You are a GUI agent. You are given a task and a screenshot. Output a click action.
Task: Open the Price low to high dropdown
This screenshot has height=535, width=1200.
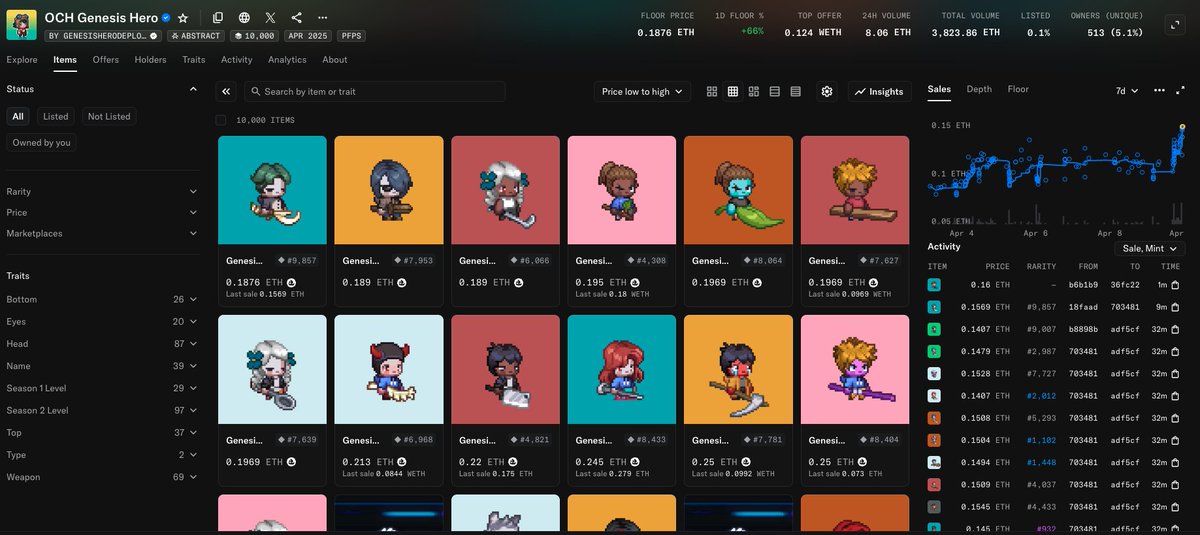point(642,92)
